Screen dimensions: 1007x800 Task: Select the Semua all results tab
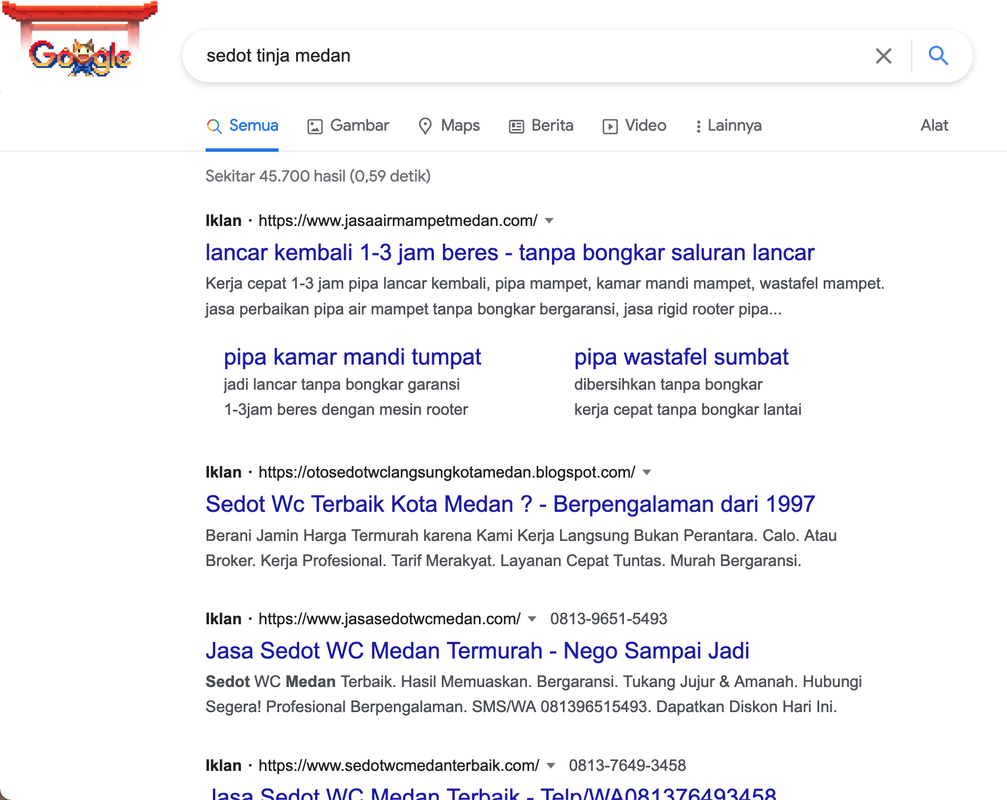tap(242, 126)
